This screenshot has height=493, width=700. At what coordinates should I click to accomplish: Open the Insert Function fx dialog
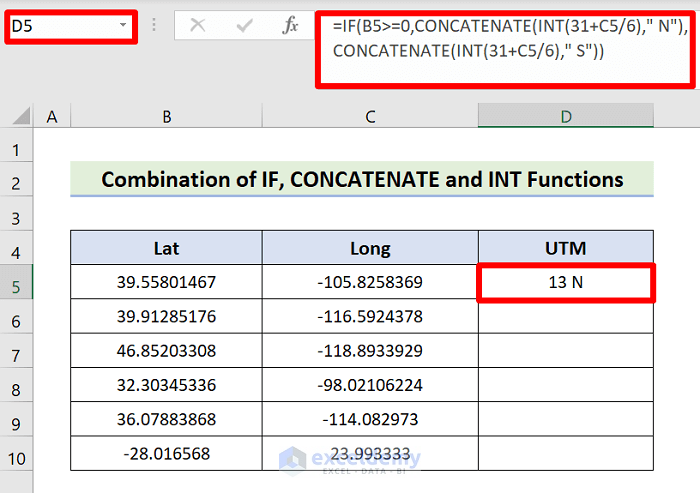(x=290, y=26)
